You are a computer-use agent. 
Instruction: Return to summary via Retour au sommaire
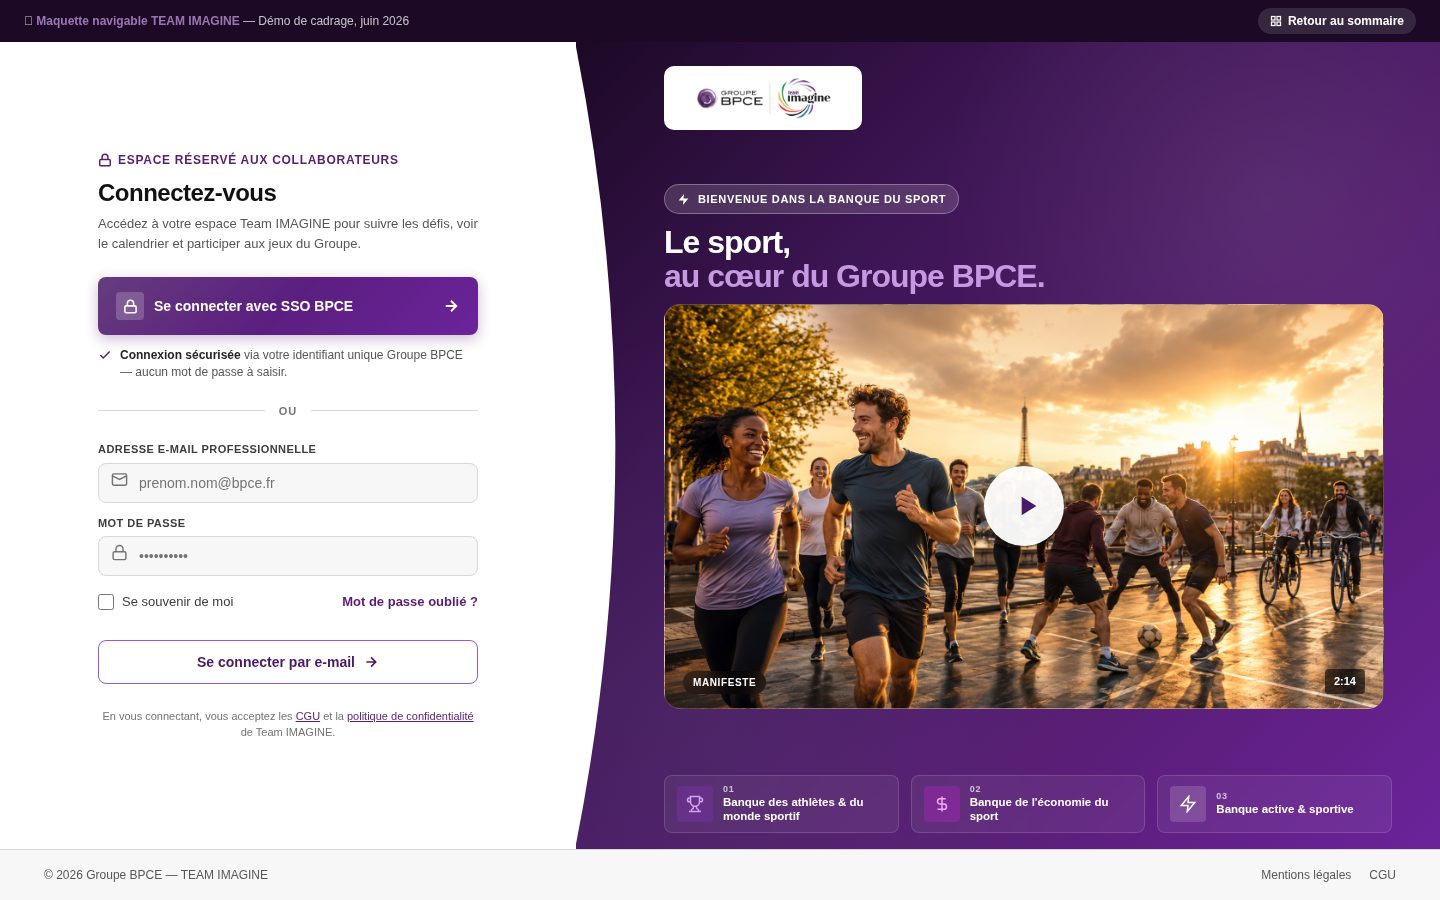pos(1337,21)
